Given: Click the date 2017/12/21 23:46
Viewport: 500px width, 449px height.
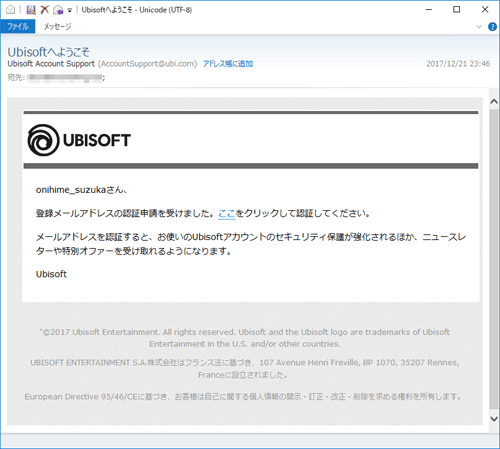Looking at the screenshot, I should pos(458,64).
